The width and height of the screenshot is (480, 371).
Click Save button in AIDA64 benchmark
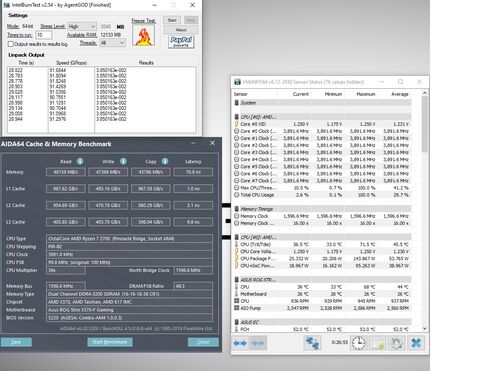click(x=16, y=342)
